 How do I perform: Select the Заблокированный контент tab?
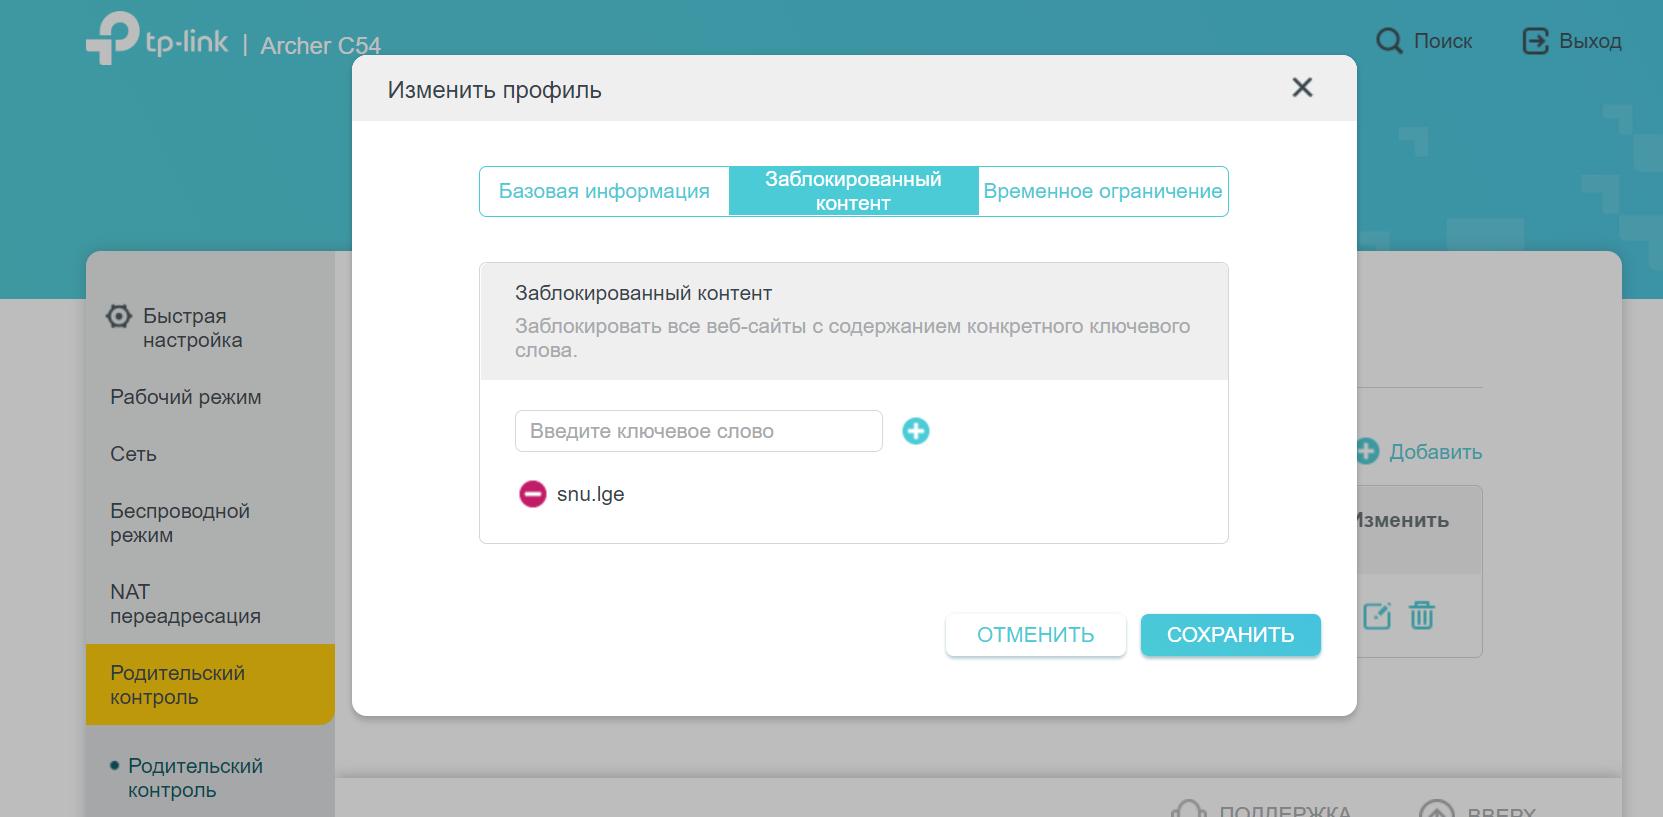pos(853,191)
